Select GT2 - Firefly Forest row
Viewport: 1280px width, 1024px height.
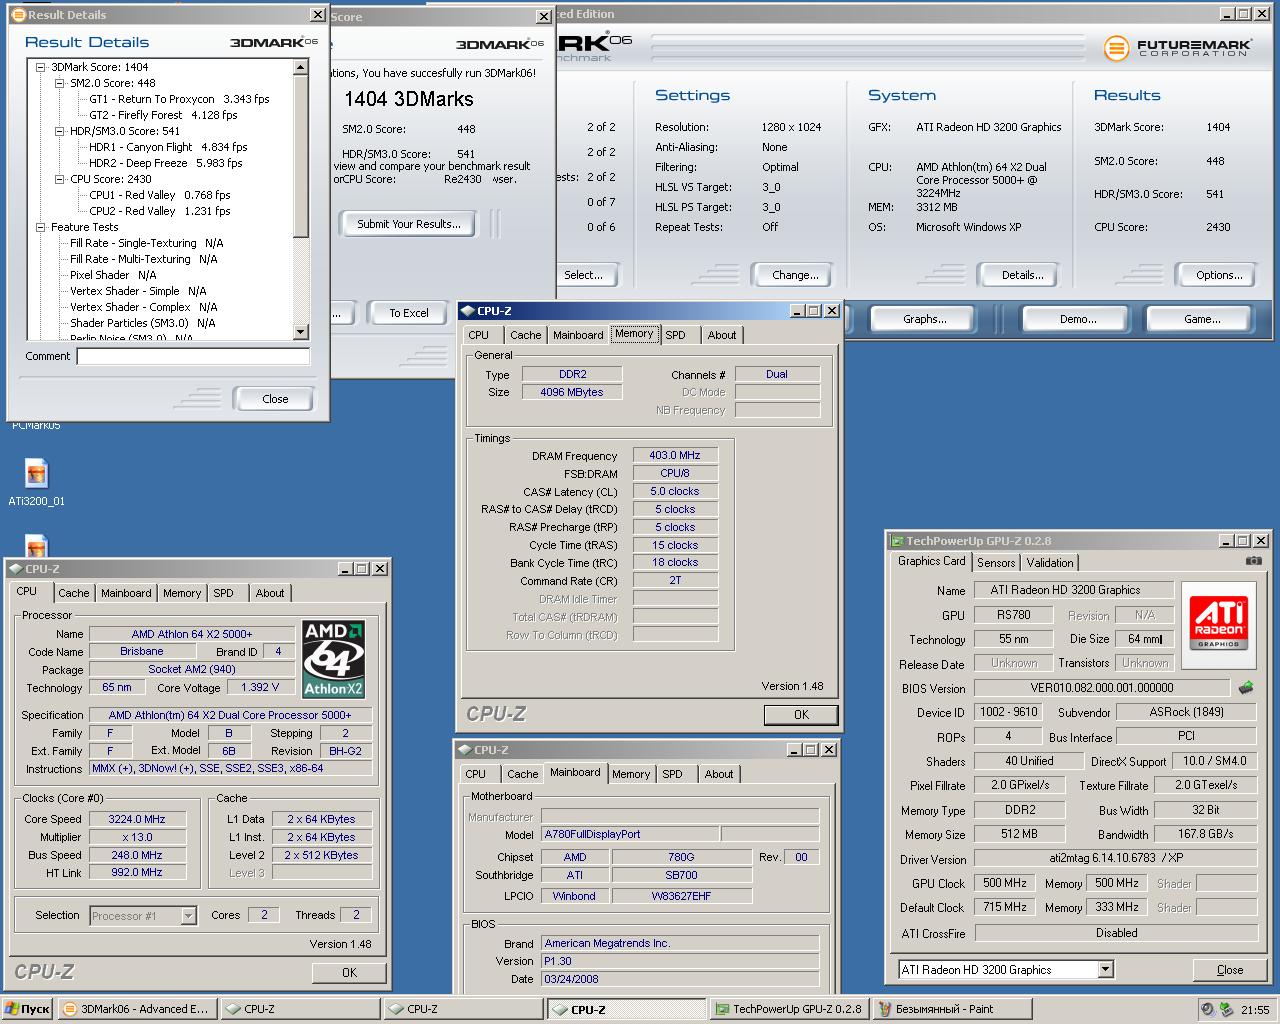tap(163, 115)
